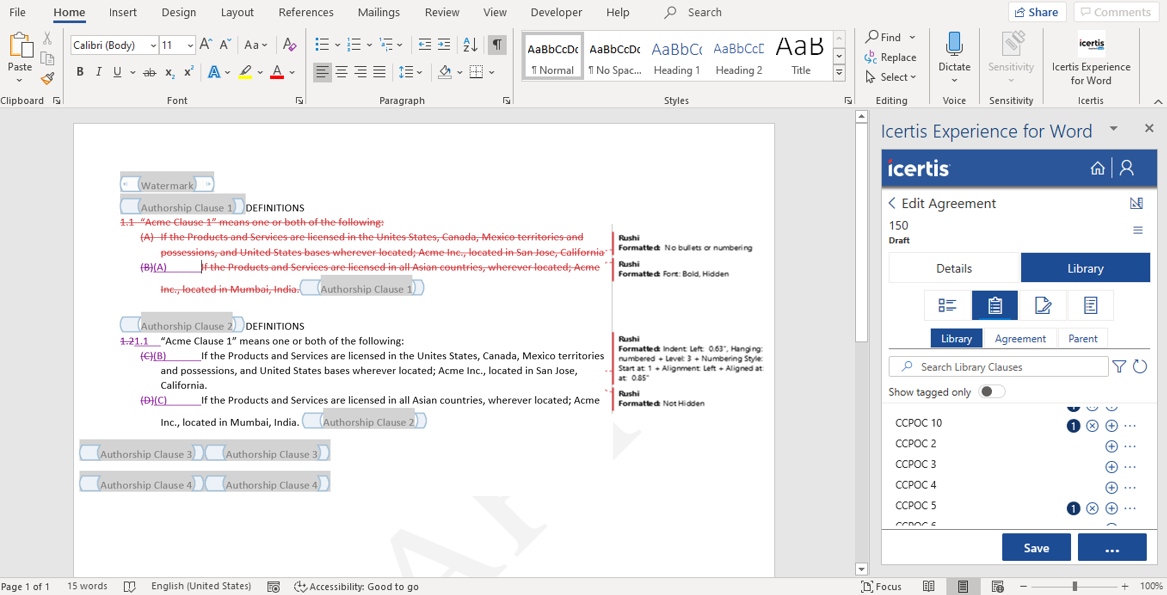Expand the Styles gallery more arrow
Image resolution: width=1167 pixels, height=595 pixels.
pyautogui.click(x=839, y=74)
